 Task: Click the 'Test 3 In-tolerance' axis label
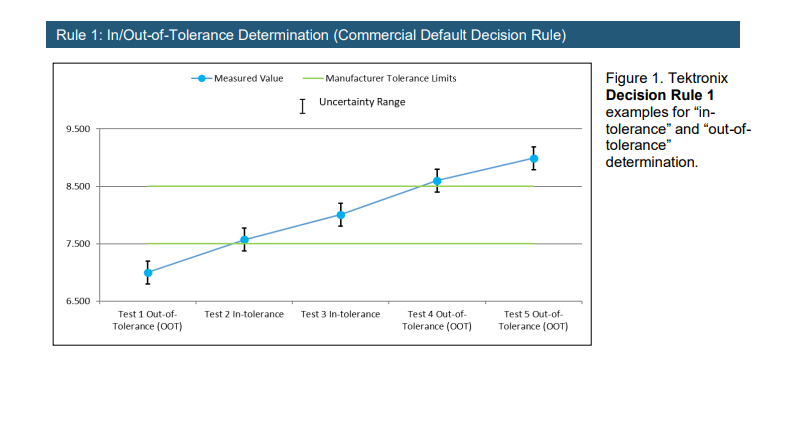[x=340, y=314]
